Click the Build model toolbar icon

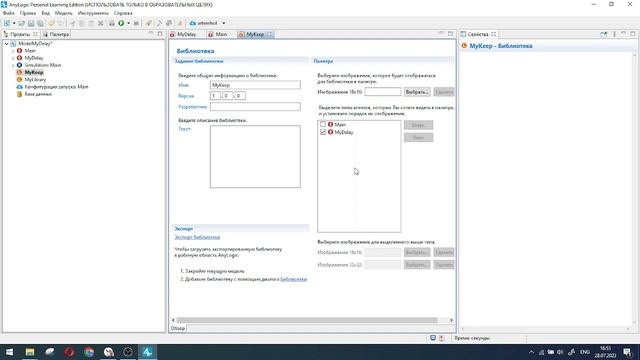click(111, 23)
